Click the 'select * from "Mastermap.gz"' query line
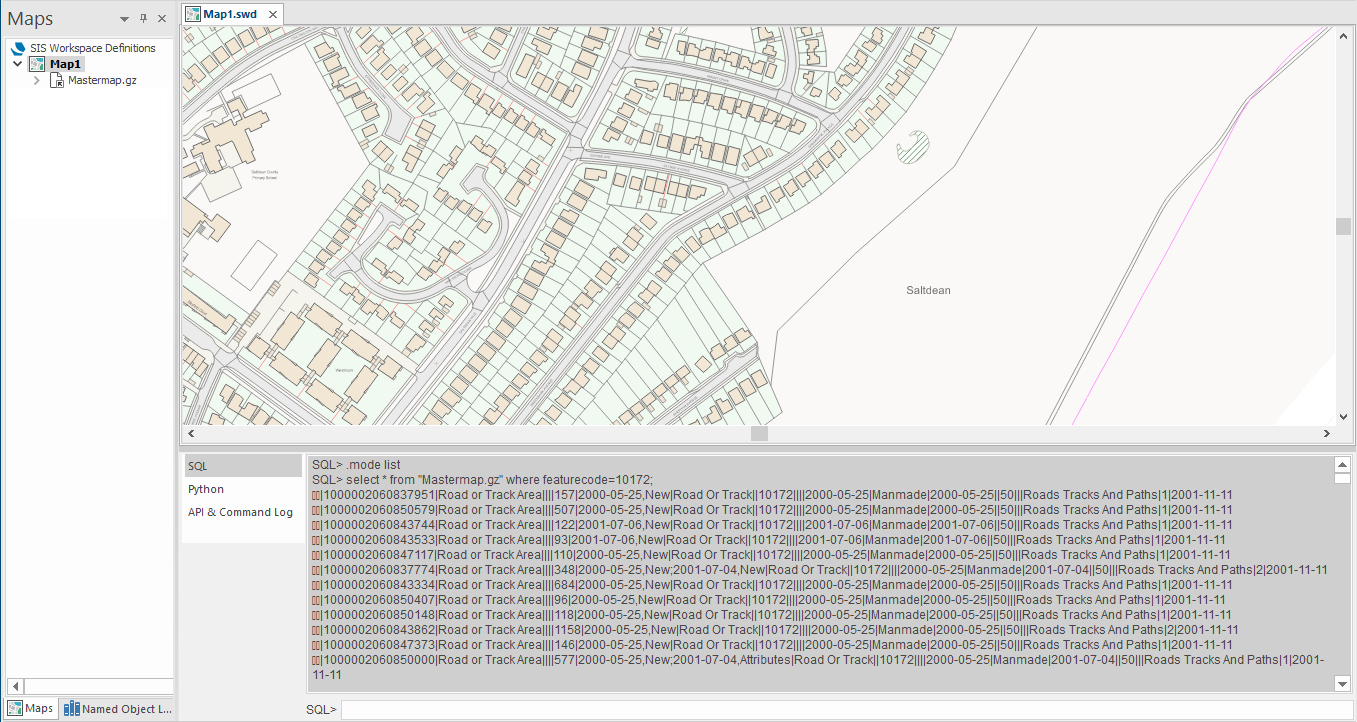 click(482, 480)
